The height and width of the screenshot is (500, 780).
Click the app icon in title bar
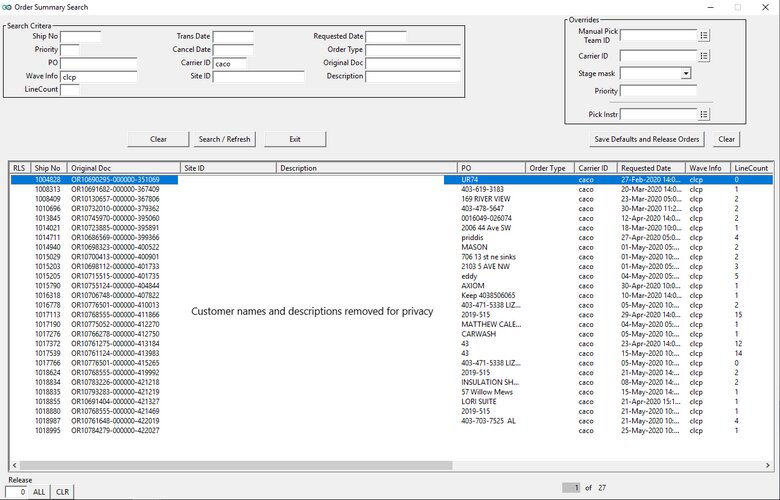[8, 7]
